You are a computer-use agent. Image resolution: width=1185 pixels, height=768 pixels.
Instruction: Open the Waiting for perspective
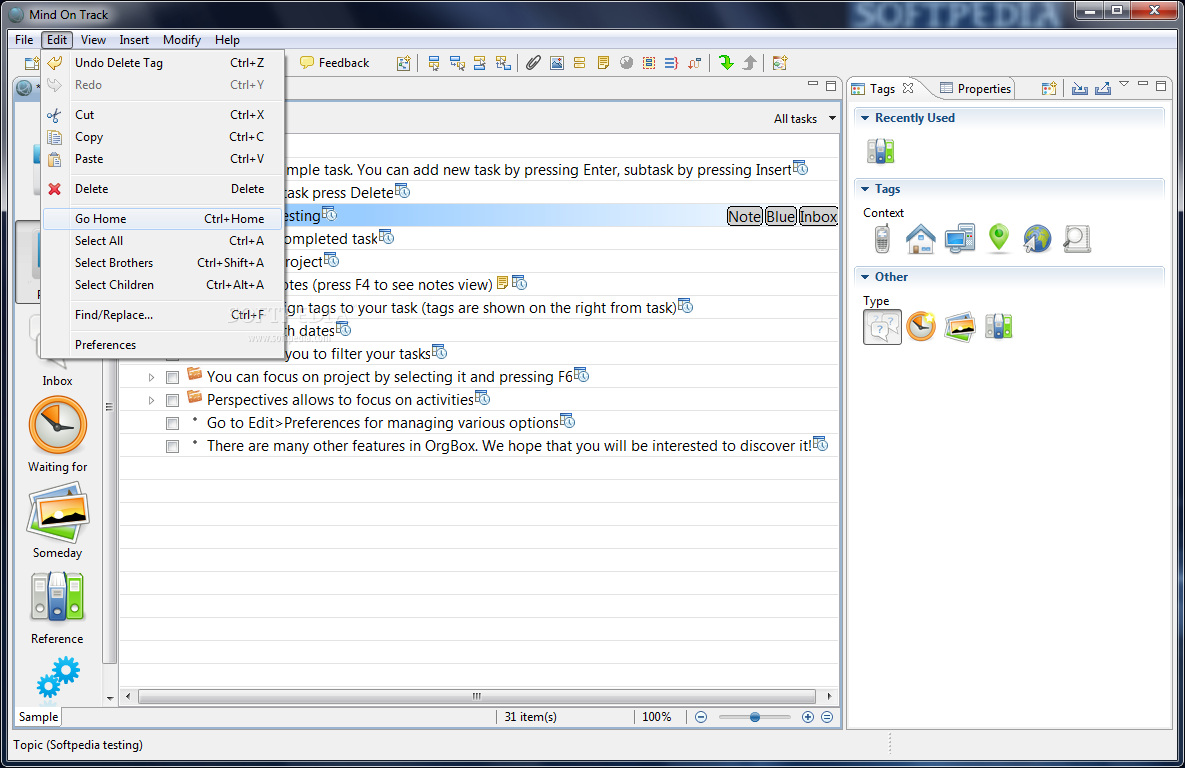tap(57, 435)
